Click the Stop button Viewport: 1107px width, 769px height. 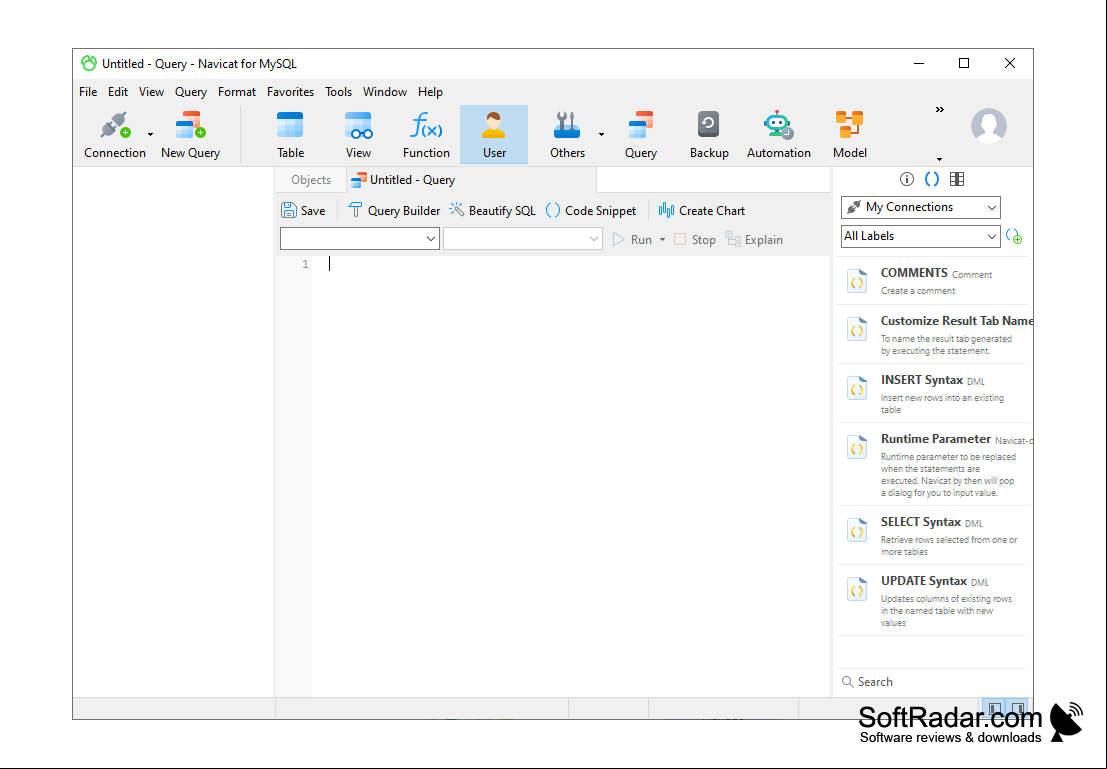[695, 239]
